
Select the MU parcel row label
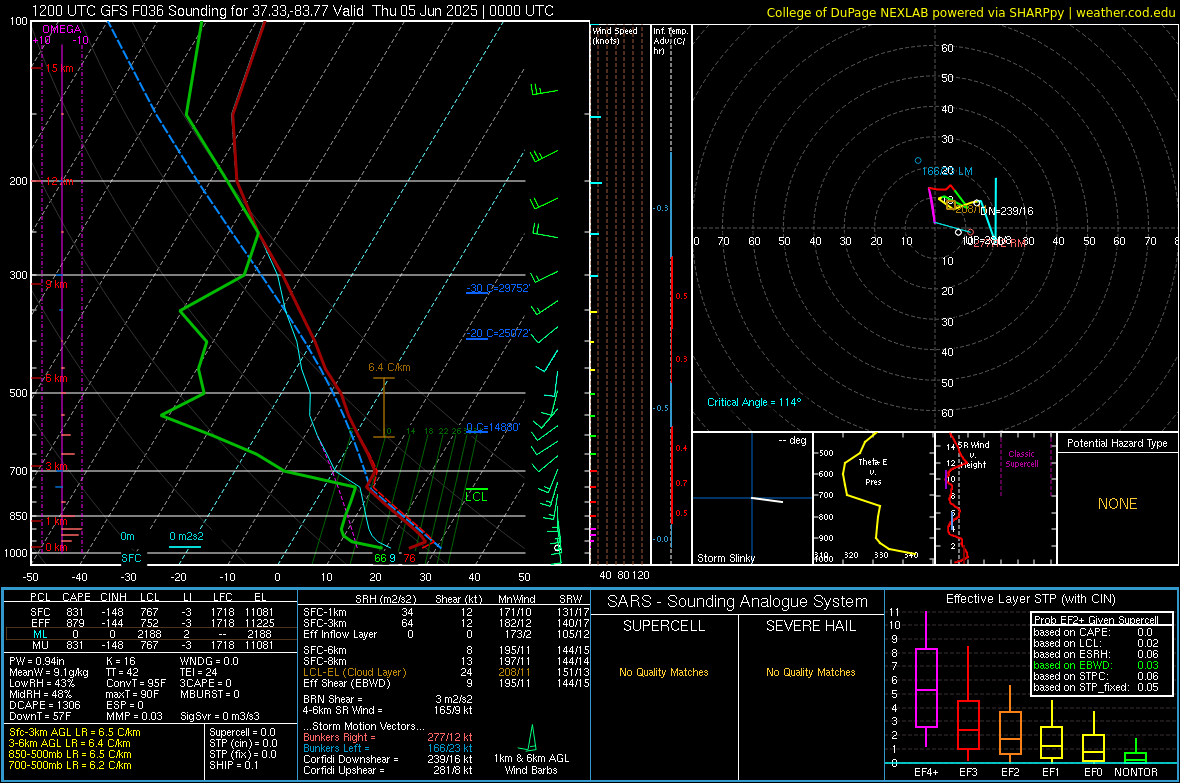[40, 645]
